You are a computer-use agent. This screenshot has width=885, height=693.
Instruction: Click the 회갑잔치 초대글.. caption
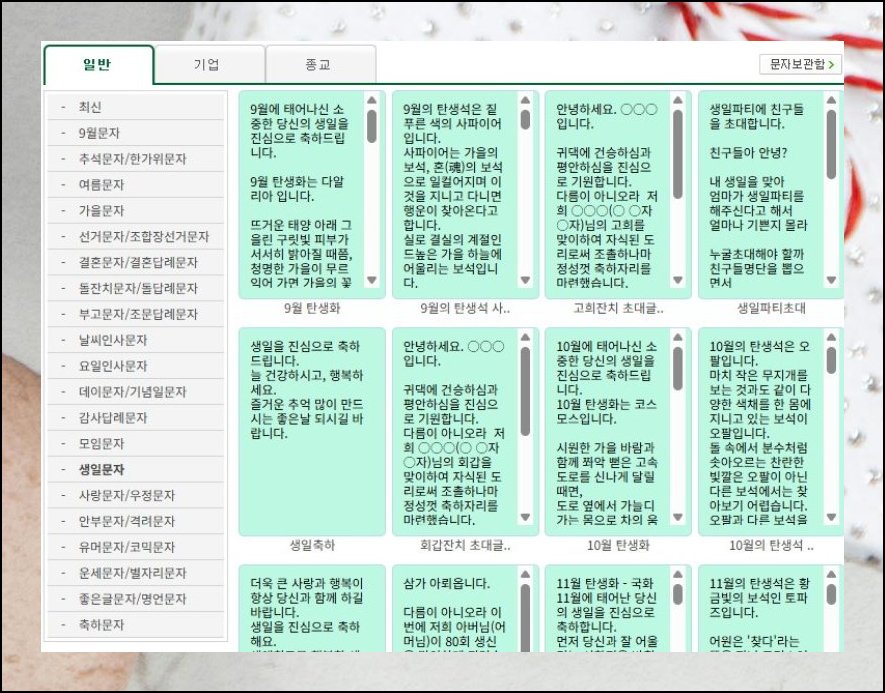pyautogui.click(x=465, y=545)
